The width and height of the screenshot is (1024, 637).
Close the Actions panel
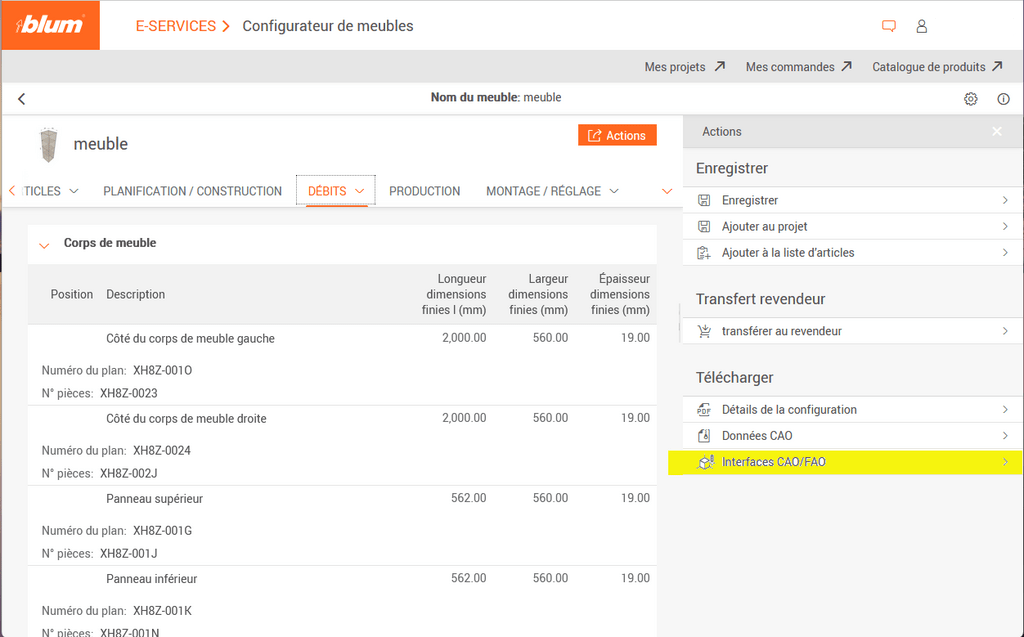tap(996, 132)
